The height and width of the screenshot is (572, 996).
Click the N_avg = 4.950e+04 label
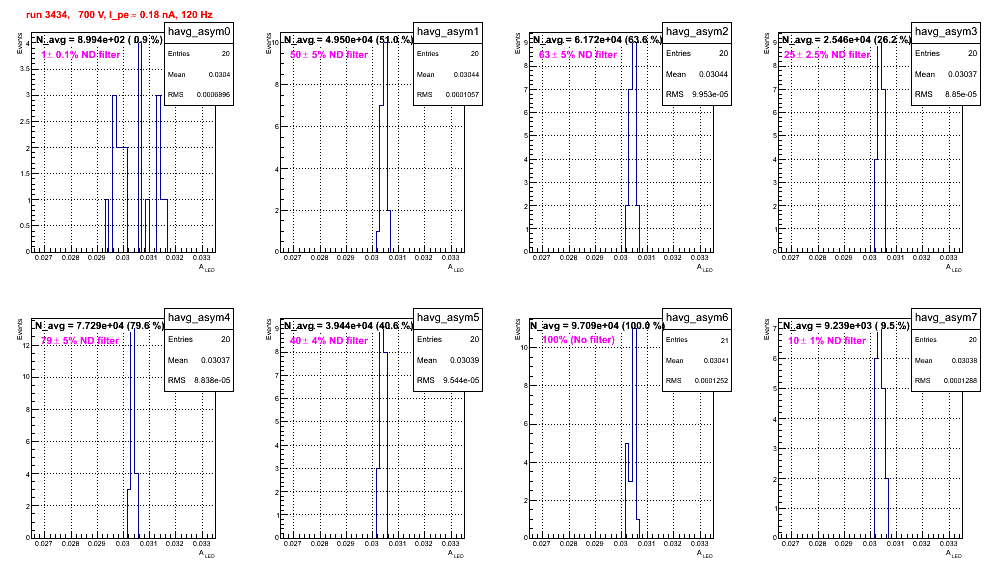[x=348, y=39]
